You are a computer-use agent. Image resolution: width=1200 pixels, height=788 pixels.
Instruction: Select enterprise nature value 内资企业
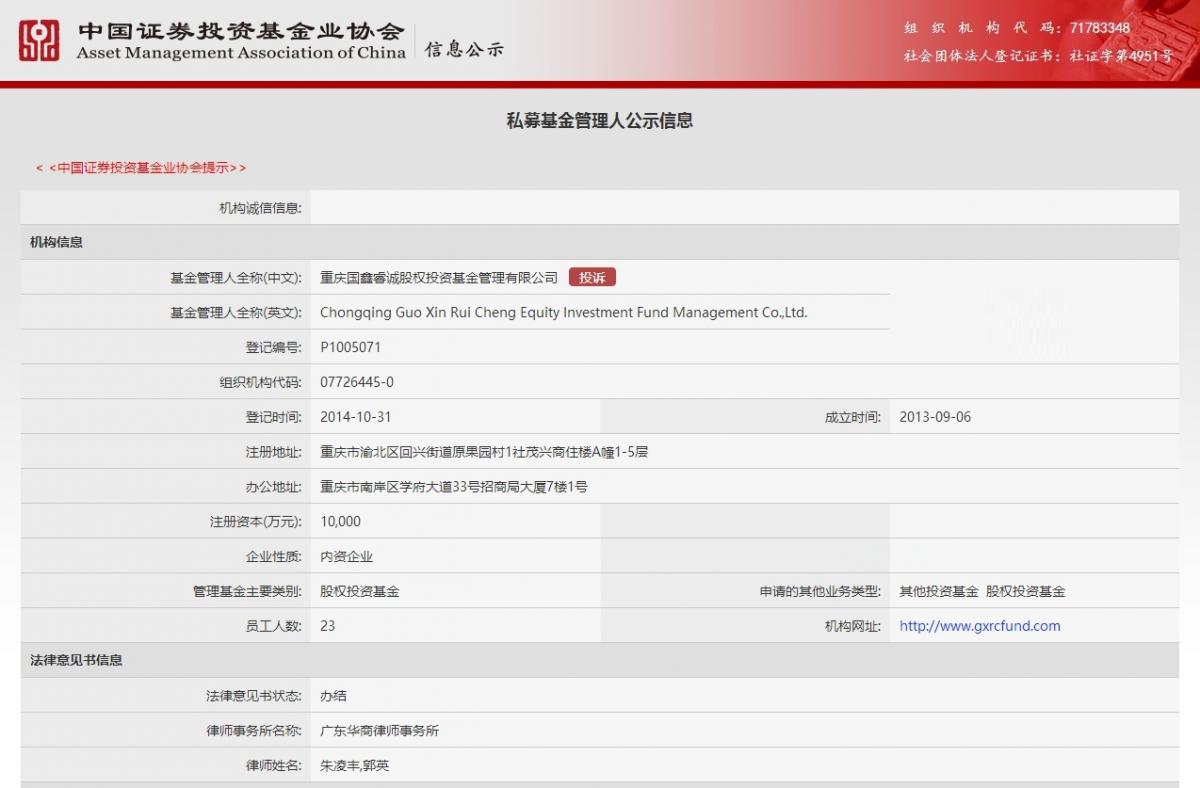coord(346,556)
